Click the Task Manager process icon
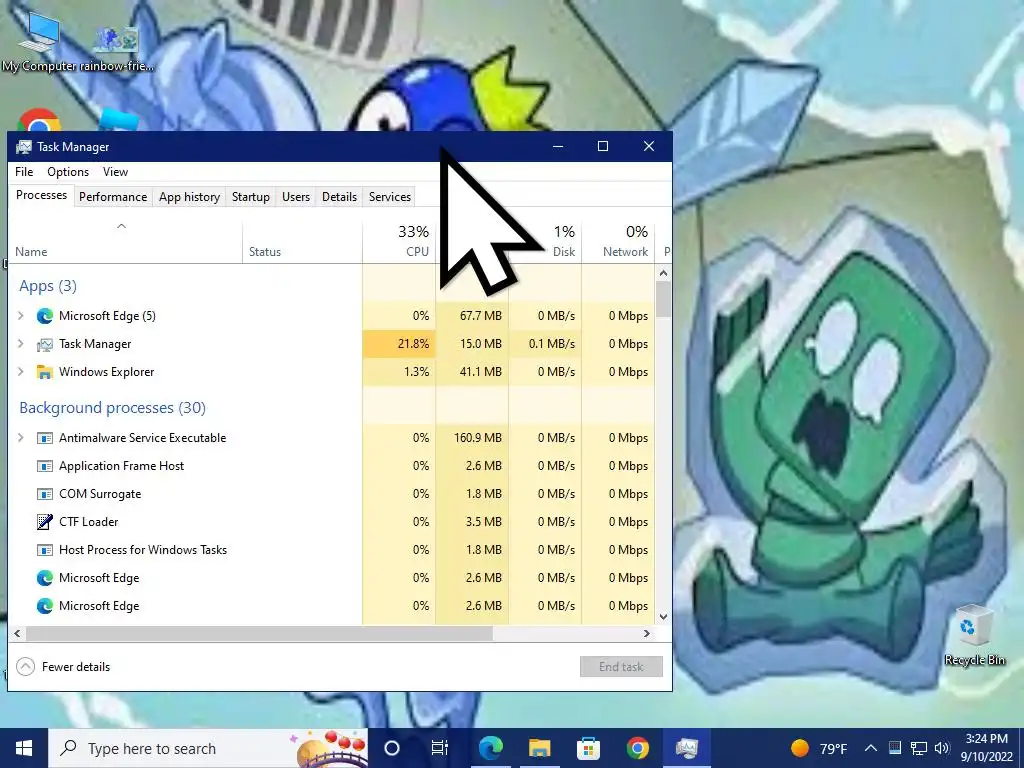Image resolution: width=1024 pixels, height=768 pixels. coord(44,344)
